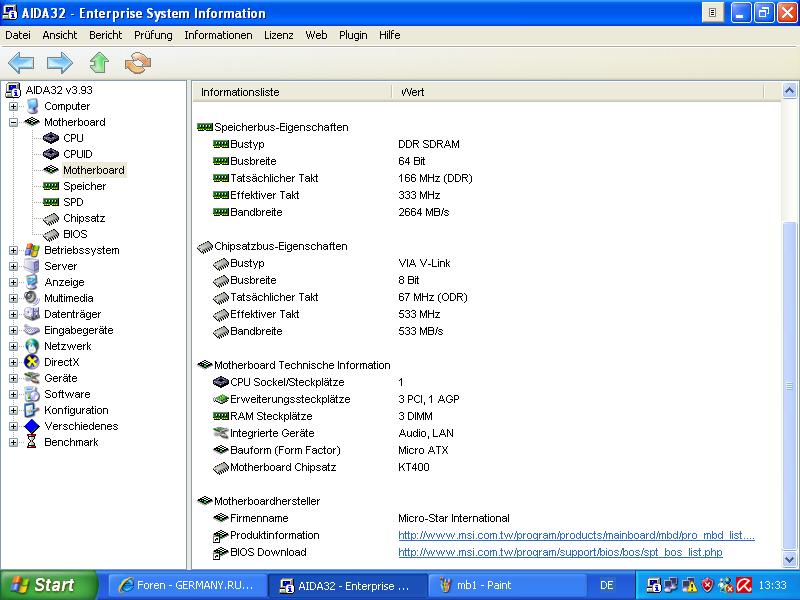The width and height of the screenshot is (800, 600).
Task: Expand the Netzwerk tree node
Action: tap(13, 346)
